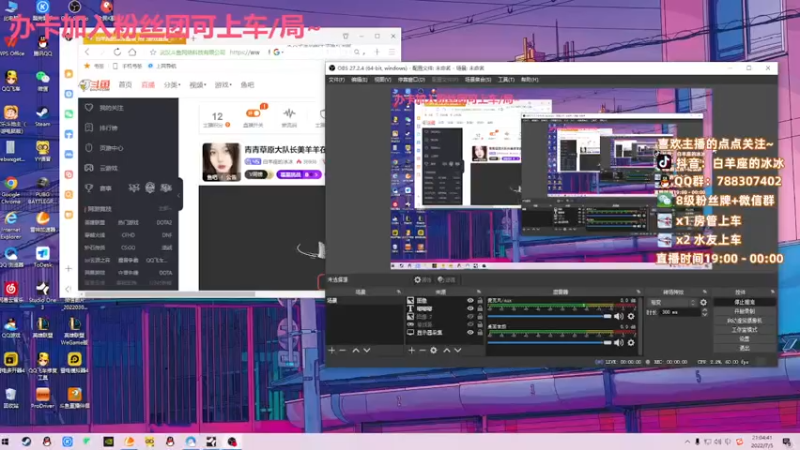Go to browser home page icon
Image resolution: width=800 pixels, height=450 pixels.
click(x=132, y=52)
